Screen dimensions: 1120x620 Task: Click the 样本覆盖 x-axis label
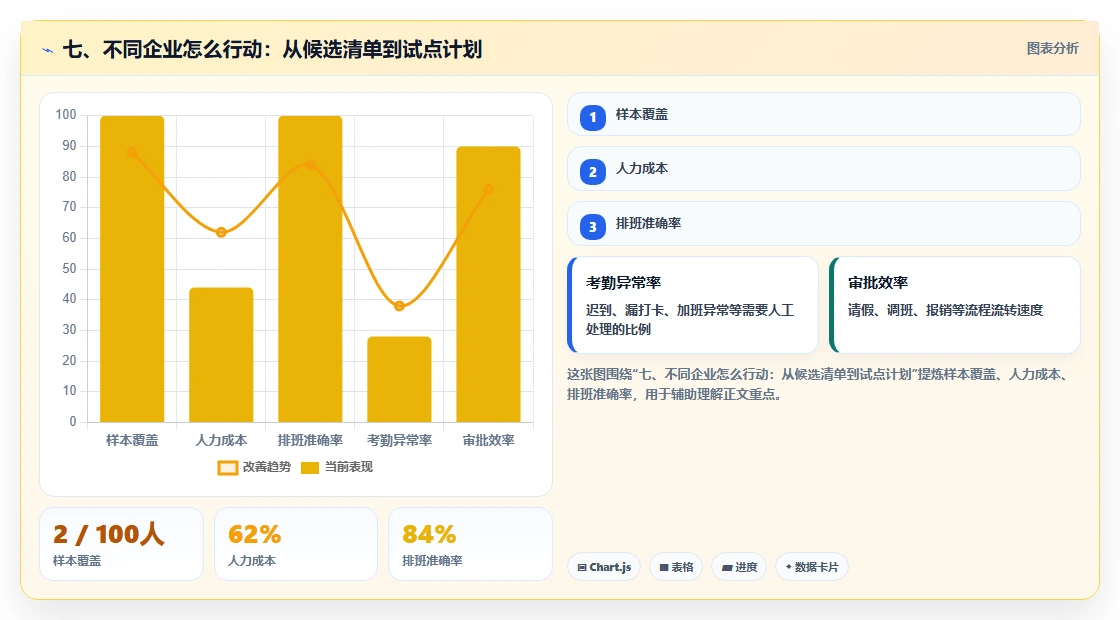[132, 440]
